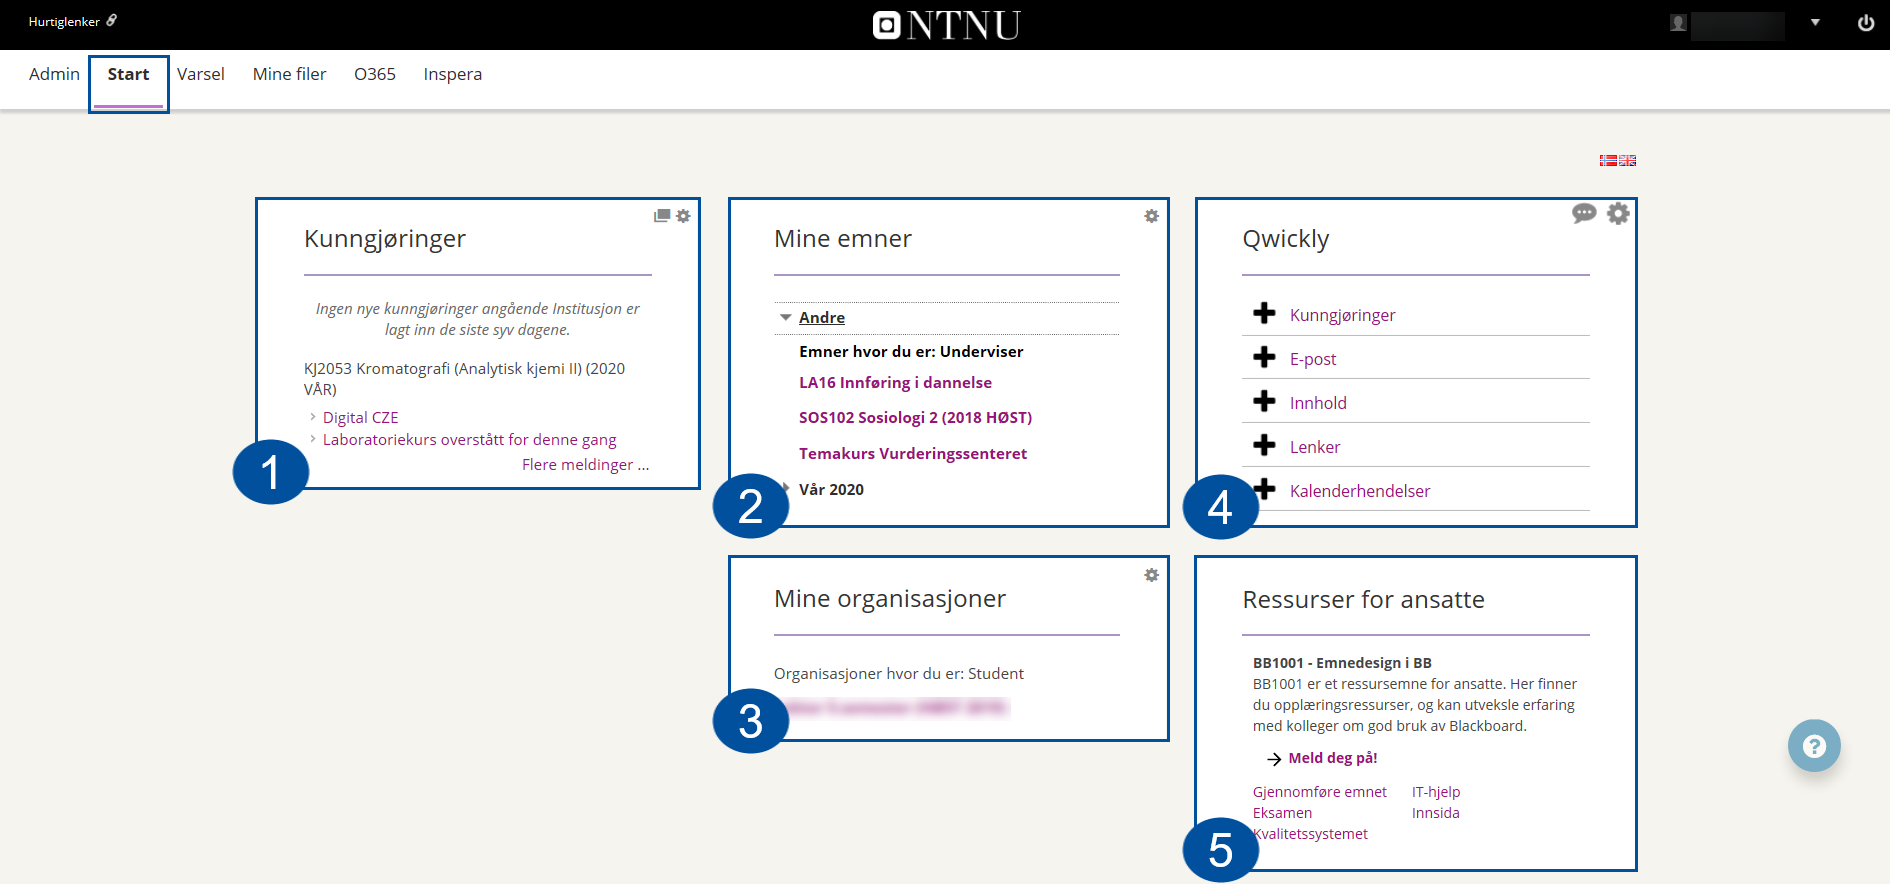Screen dimensions: 1890x884
Task: Click Qwickly Innhold link
Action: (x=1318, y=403)
